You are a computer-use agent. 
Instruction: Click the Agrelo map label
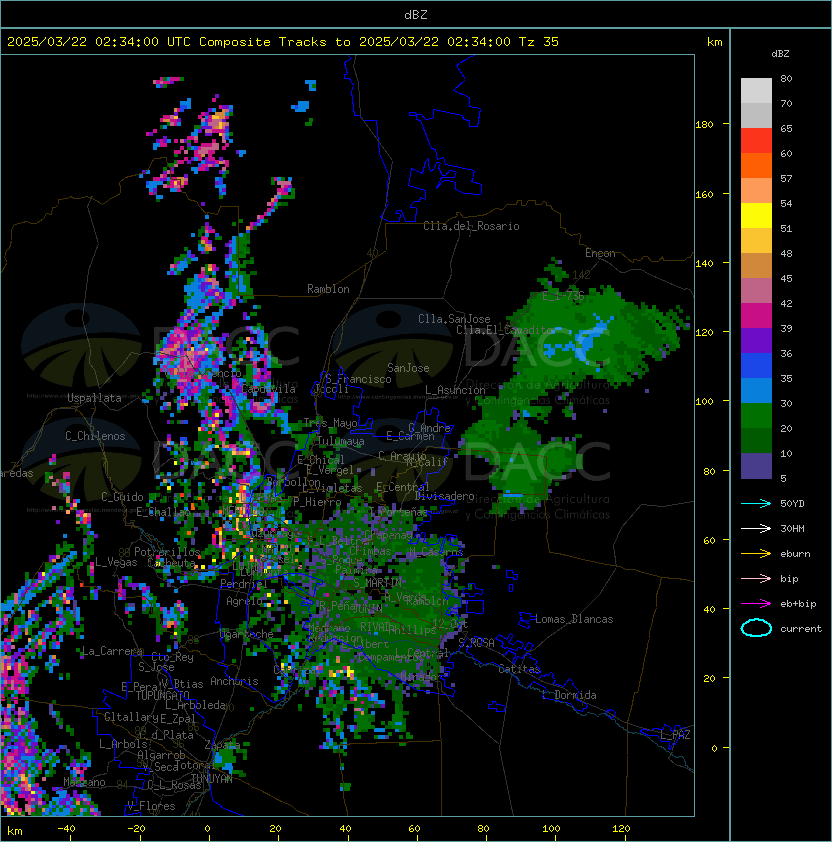click(x=244, y=601)
